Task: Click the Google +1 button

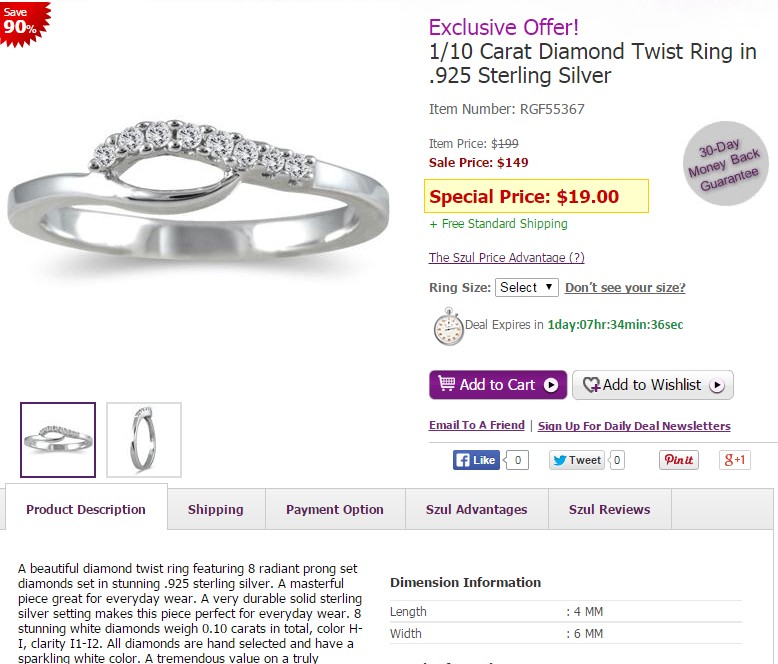Action: 735,460
